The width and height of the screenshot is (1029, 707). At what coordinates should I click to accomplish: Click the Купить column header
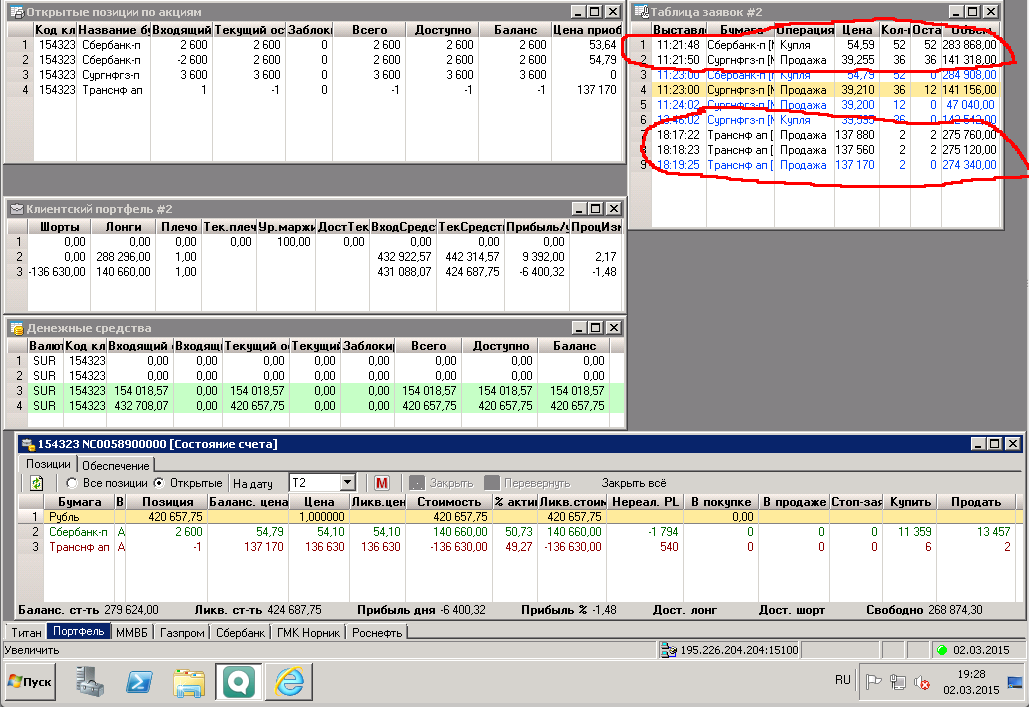pos(910,502)
